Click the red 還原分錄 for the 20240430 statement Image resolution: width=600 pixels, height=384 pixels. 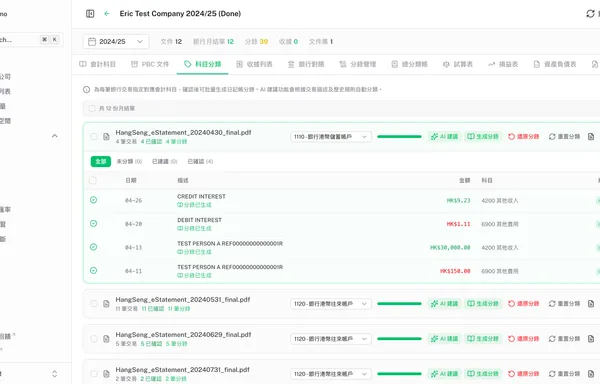pyautogui.click(x=523, y=137)
